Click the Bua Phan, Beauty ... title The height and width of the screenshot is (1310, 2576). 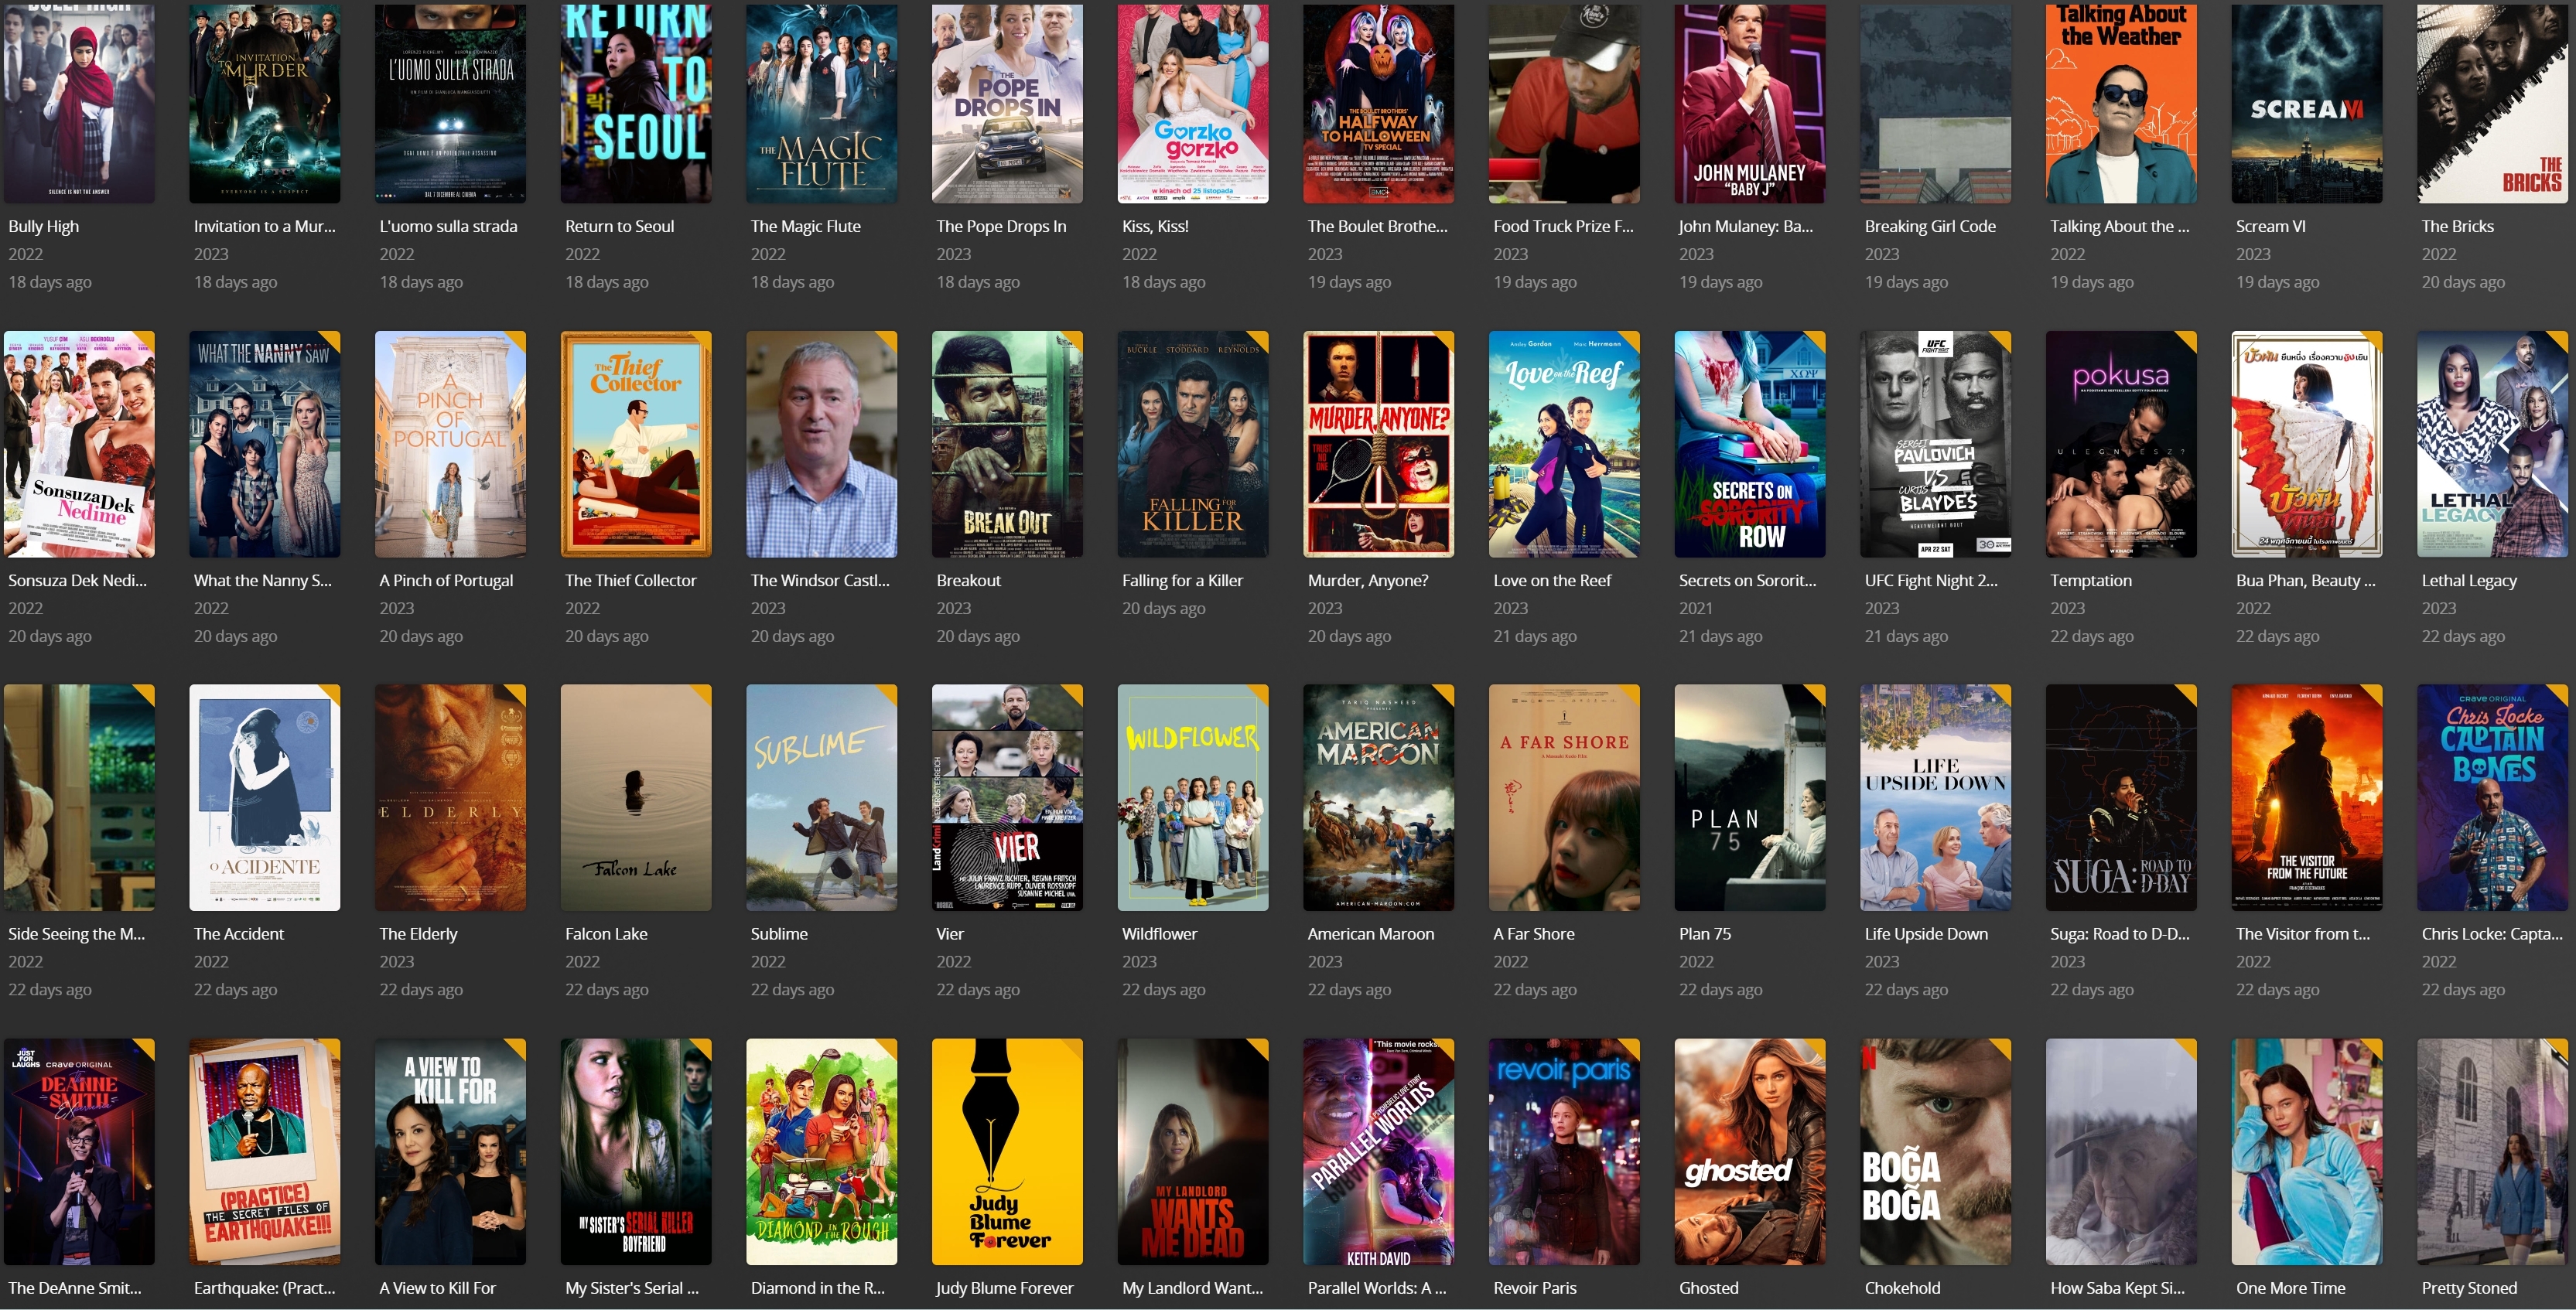pos(2306,580)
